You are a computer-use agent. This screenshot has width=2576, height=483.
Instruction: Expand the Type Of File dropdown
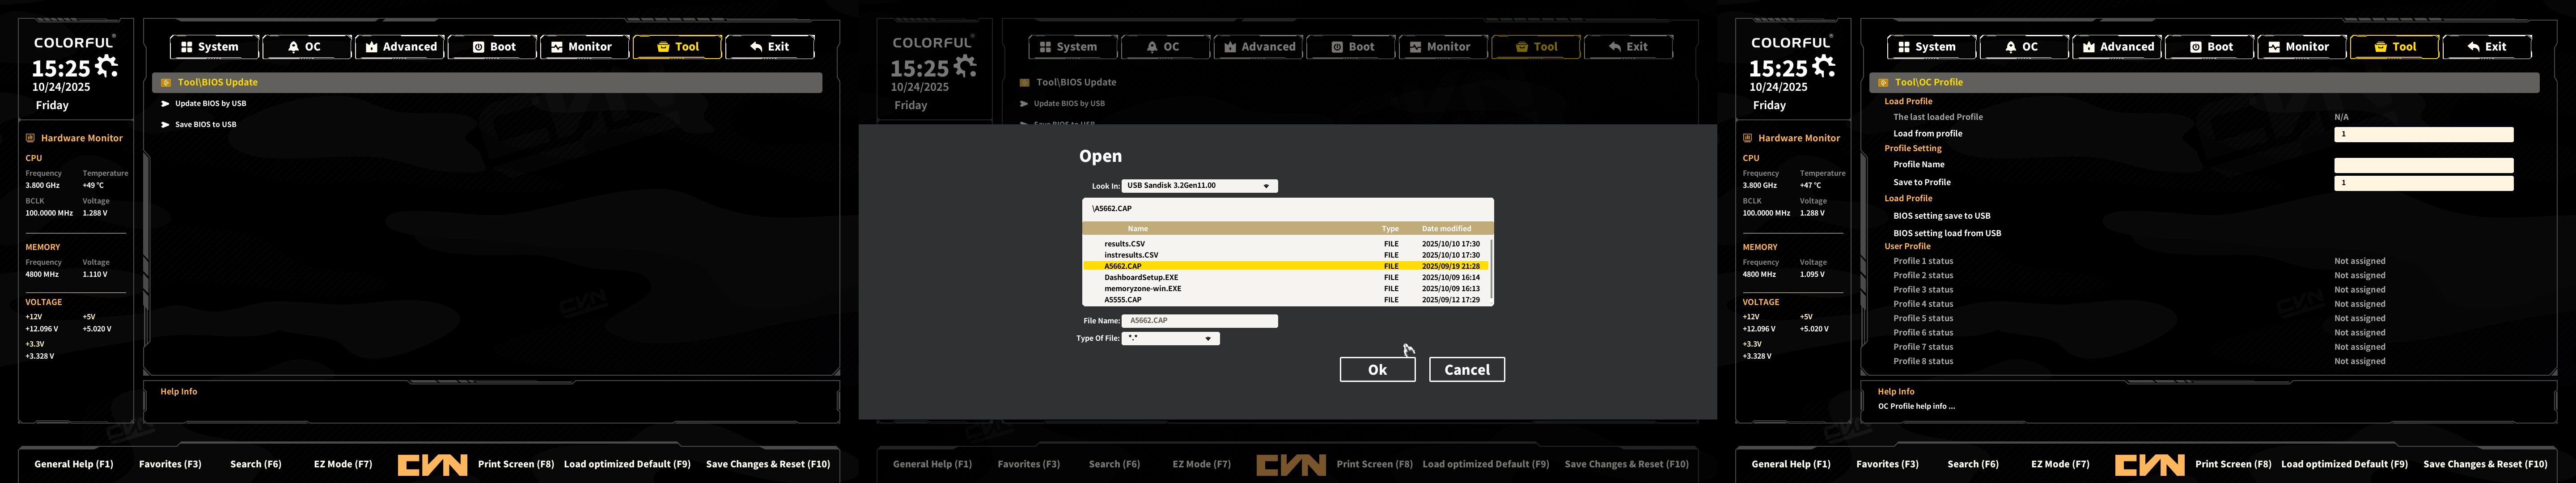(1208, 339)
